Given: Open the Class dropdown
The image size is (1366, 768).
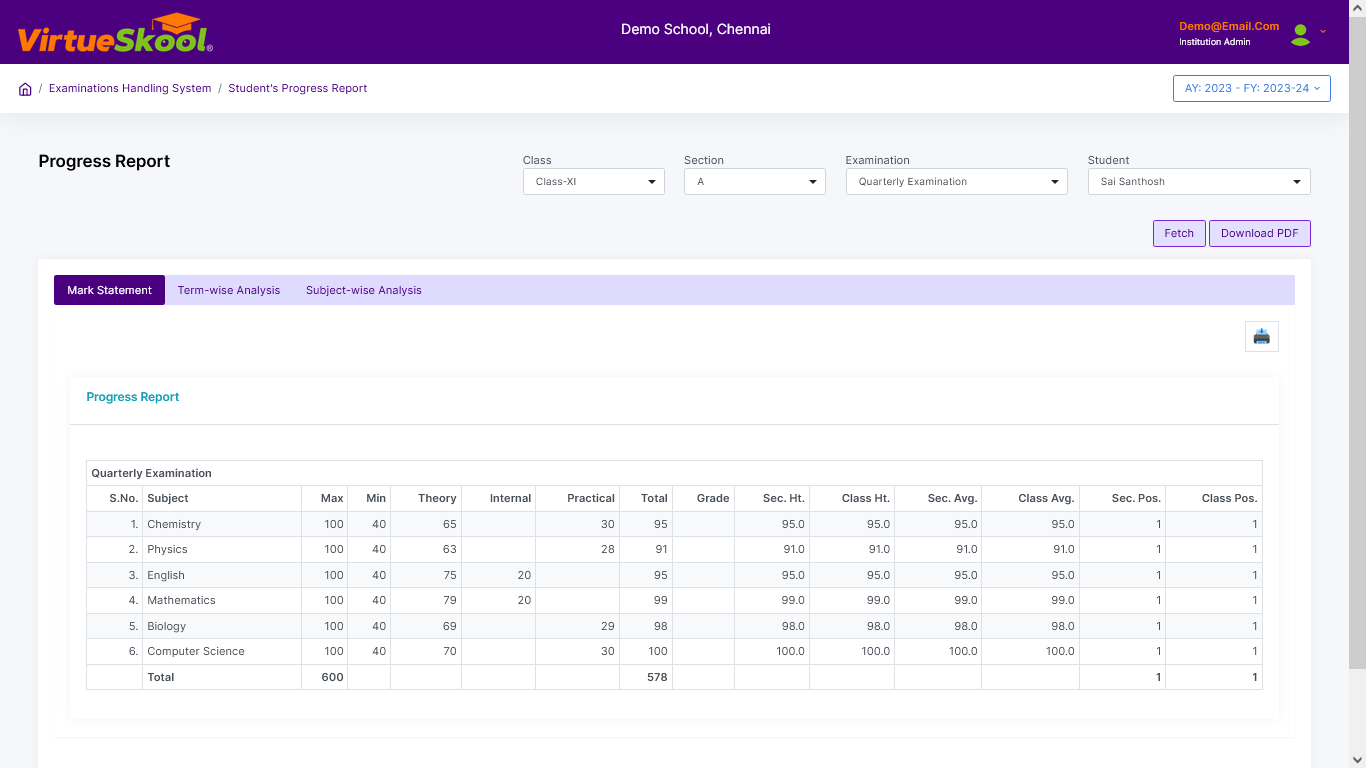Looking at the screenshot, I should click(594, 181).
